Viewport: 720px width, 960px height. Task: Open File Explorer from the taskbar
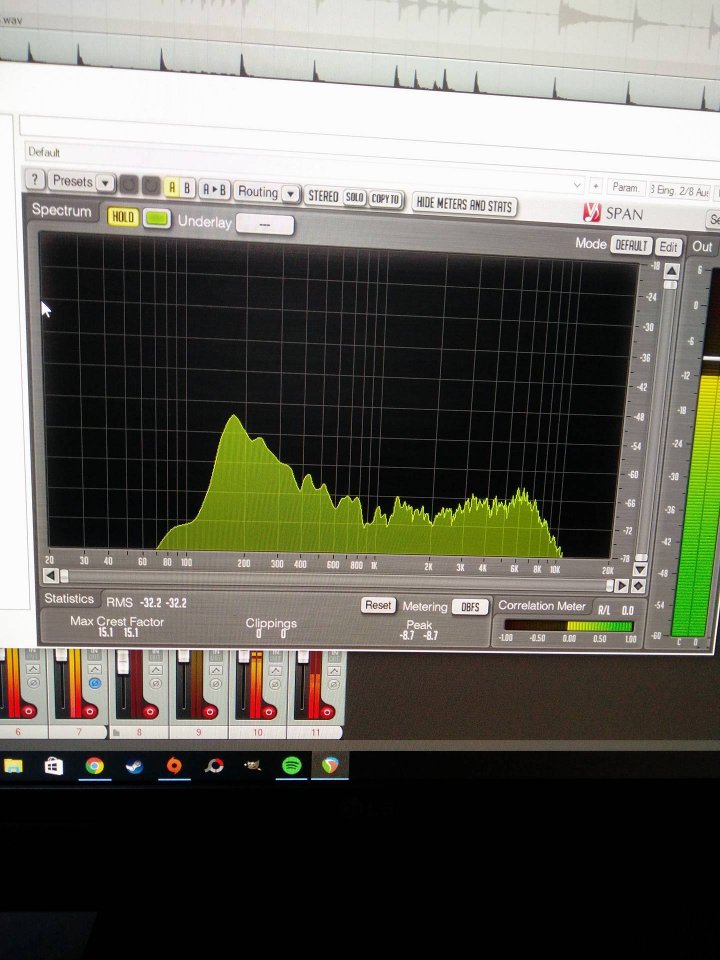13,765
